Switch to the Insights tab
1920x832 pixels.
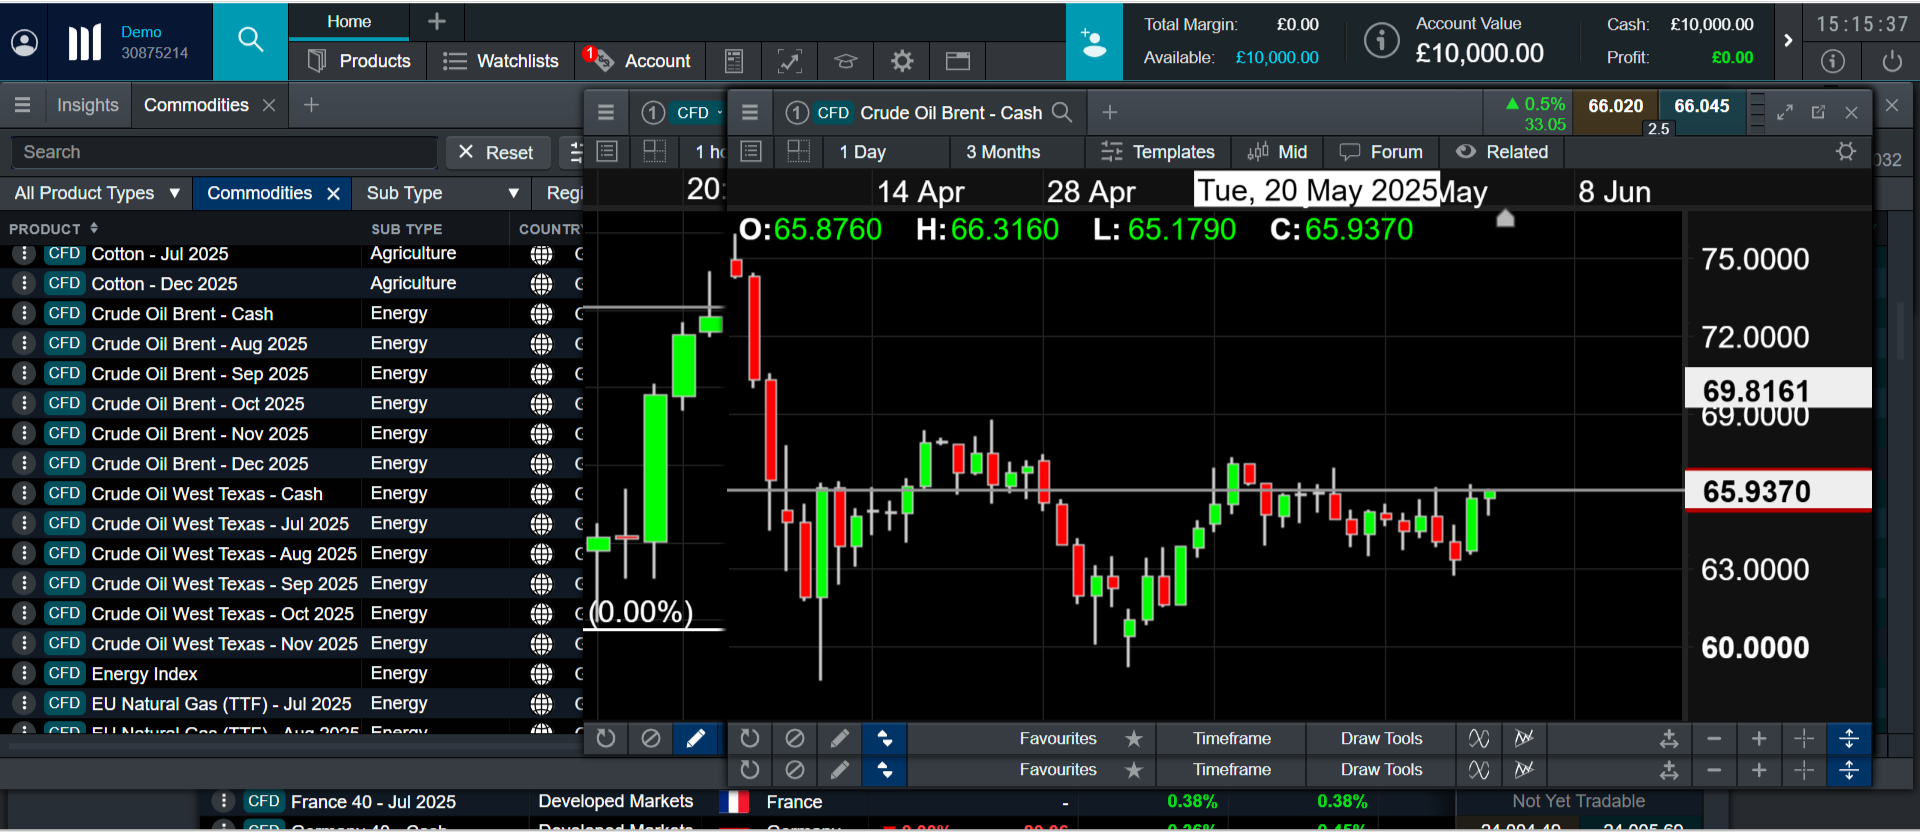(87, 105)
